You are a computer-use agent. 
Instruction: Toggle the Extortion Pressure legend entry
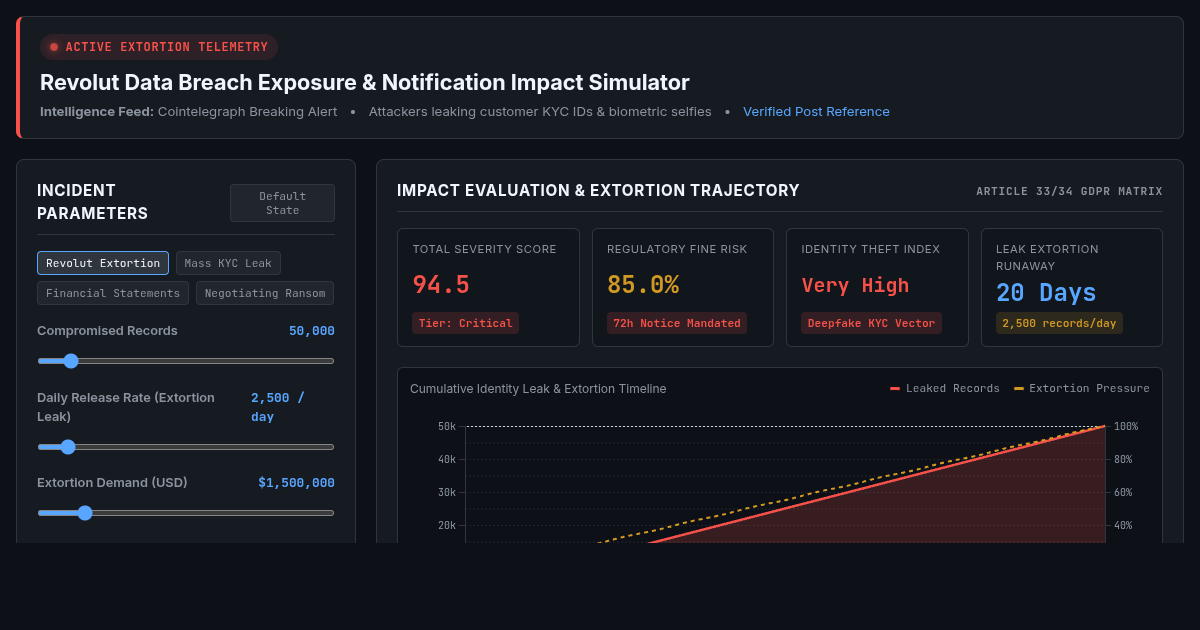(x=1082, y=389)
